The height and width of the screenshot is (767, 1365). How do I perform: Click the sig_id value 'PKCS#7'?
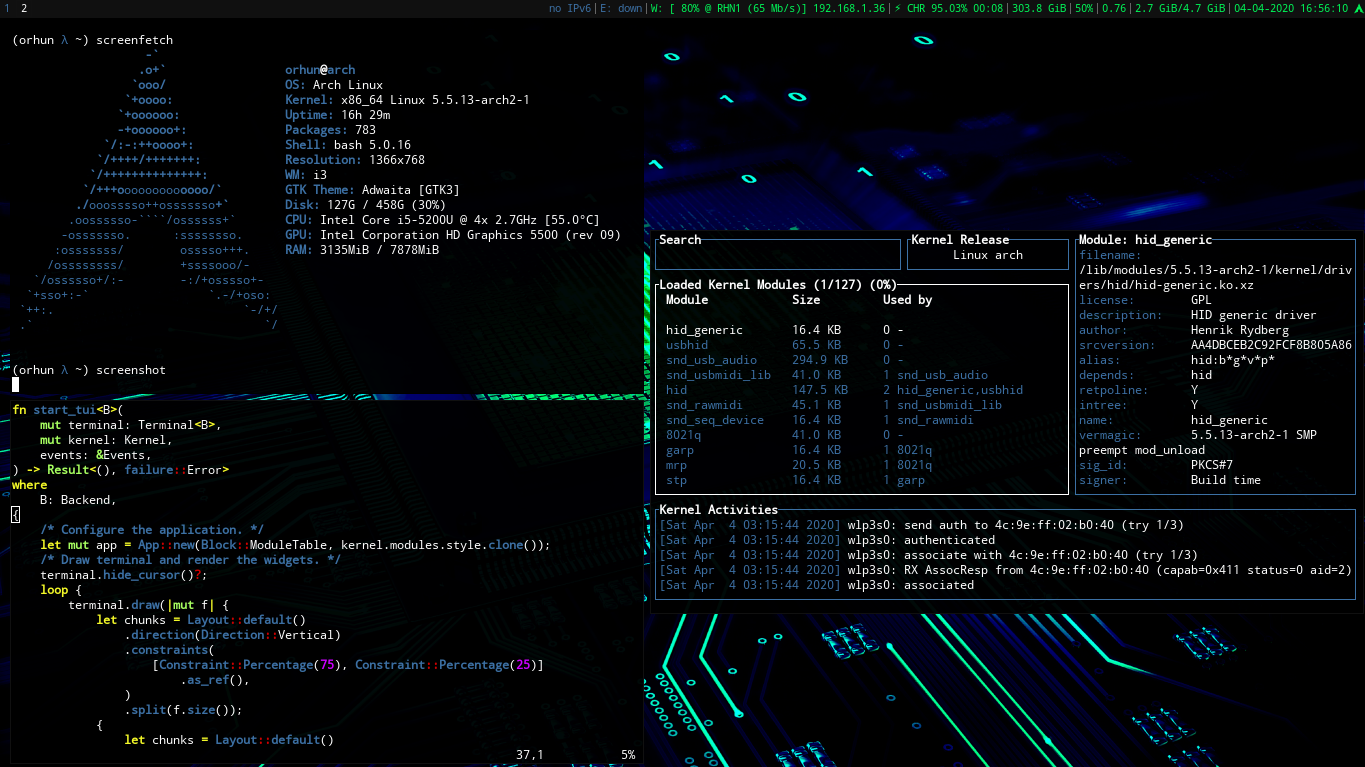[1212, 465]
